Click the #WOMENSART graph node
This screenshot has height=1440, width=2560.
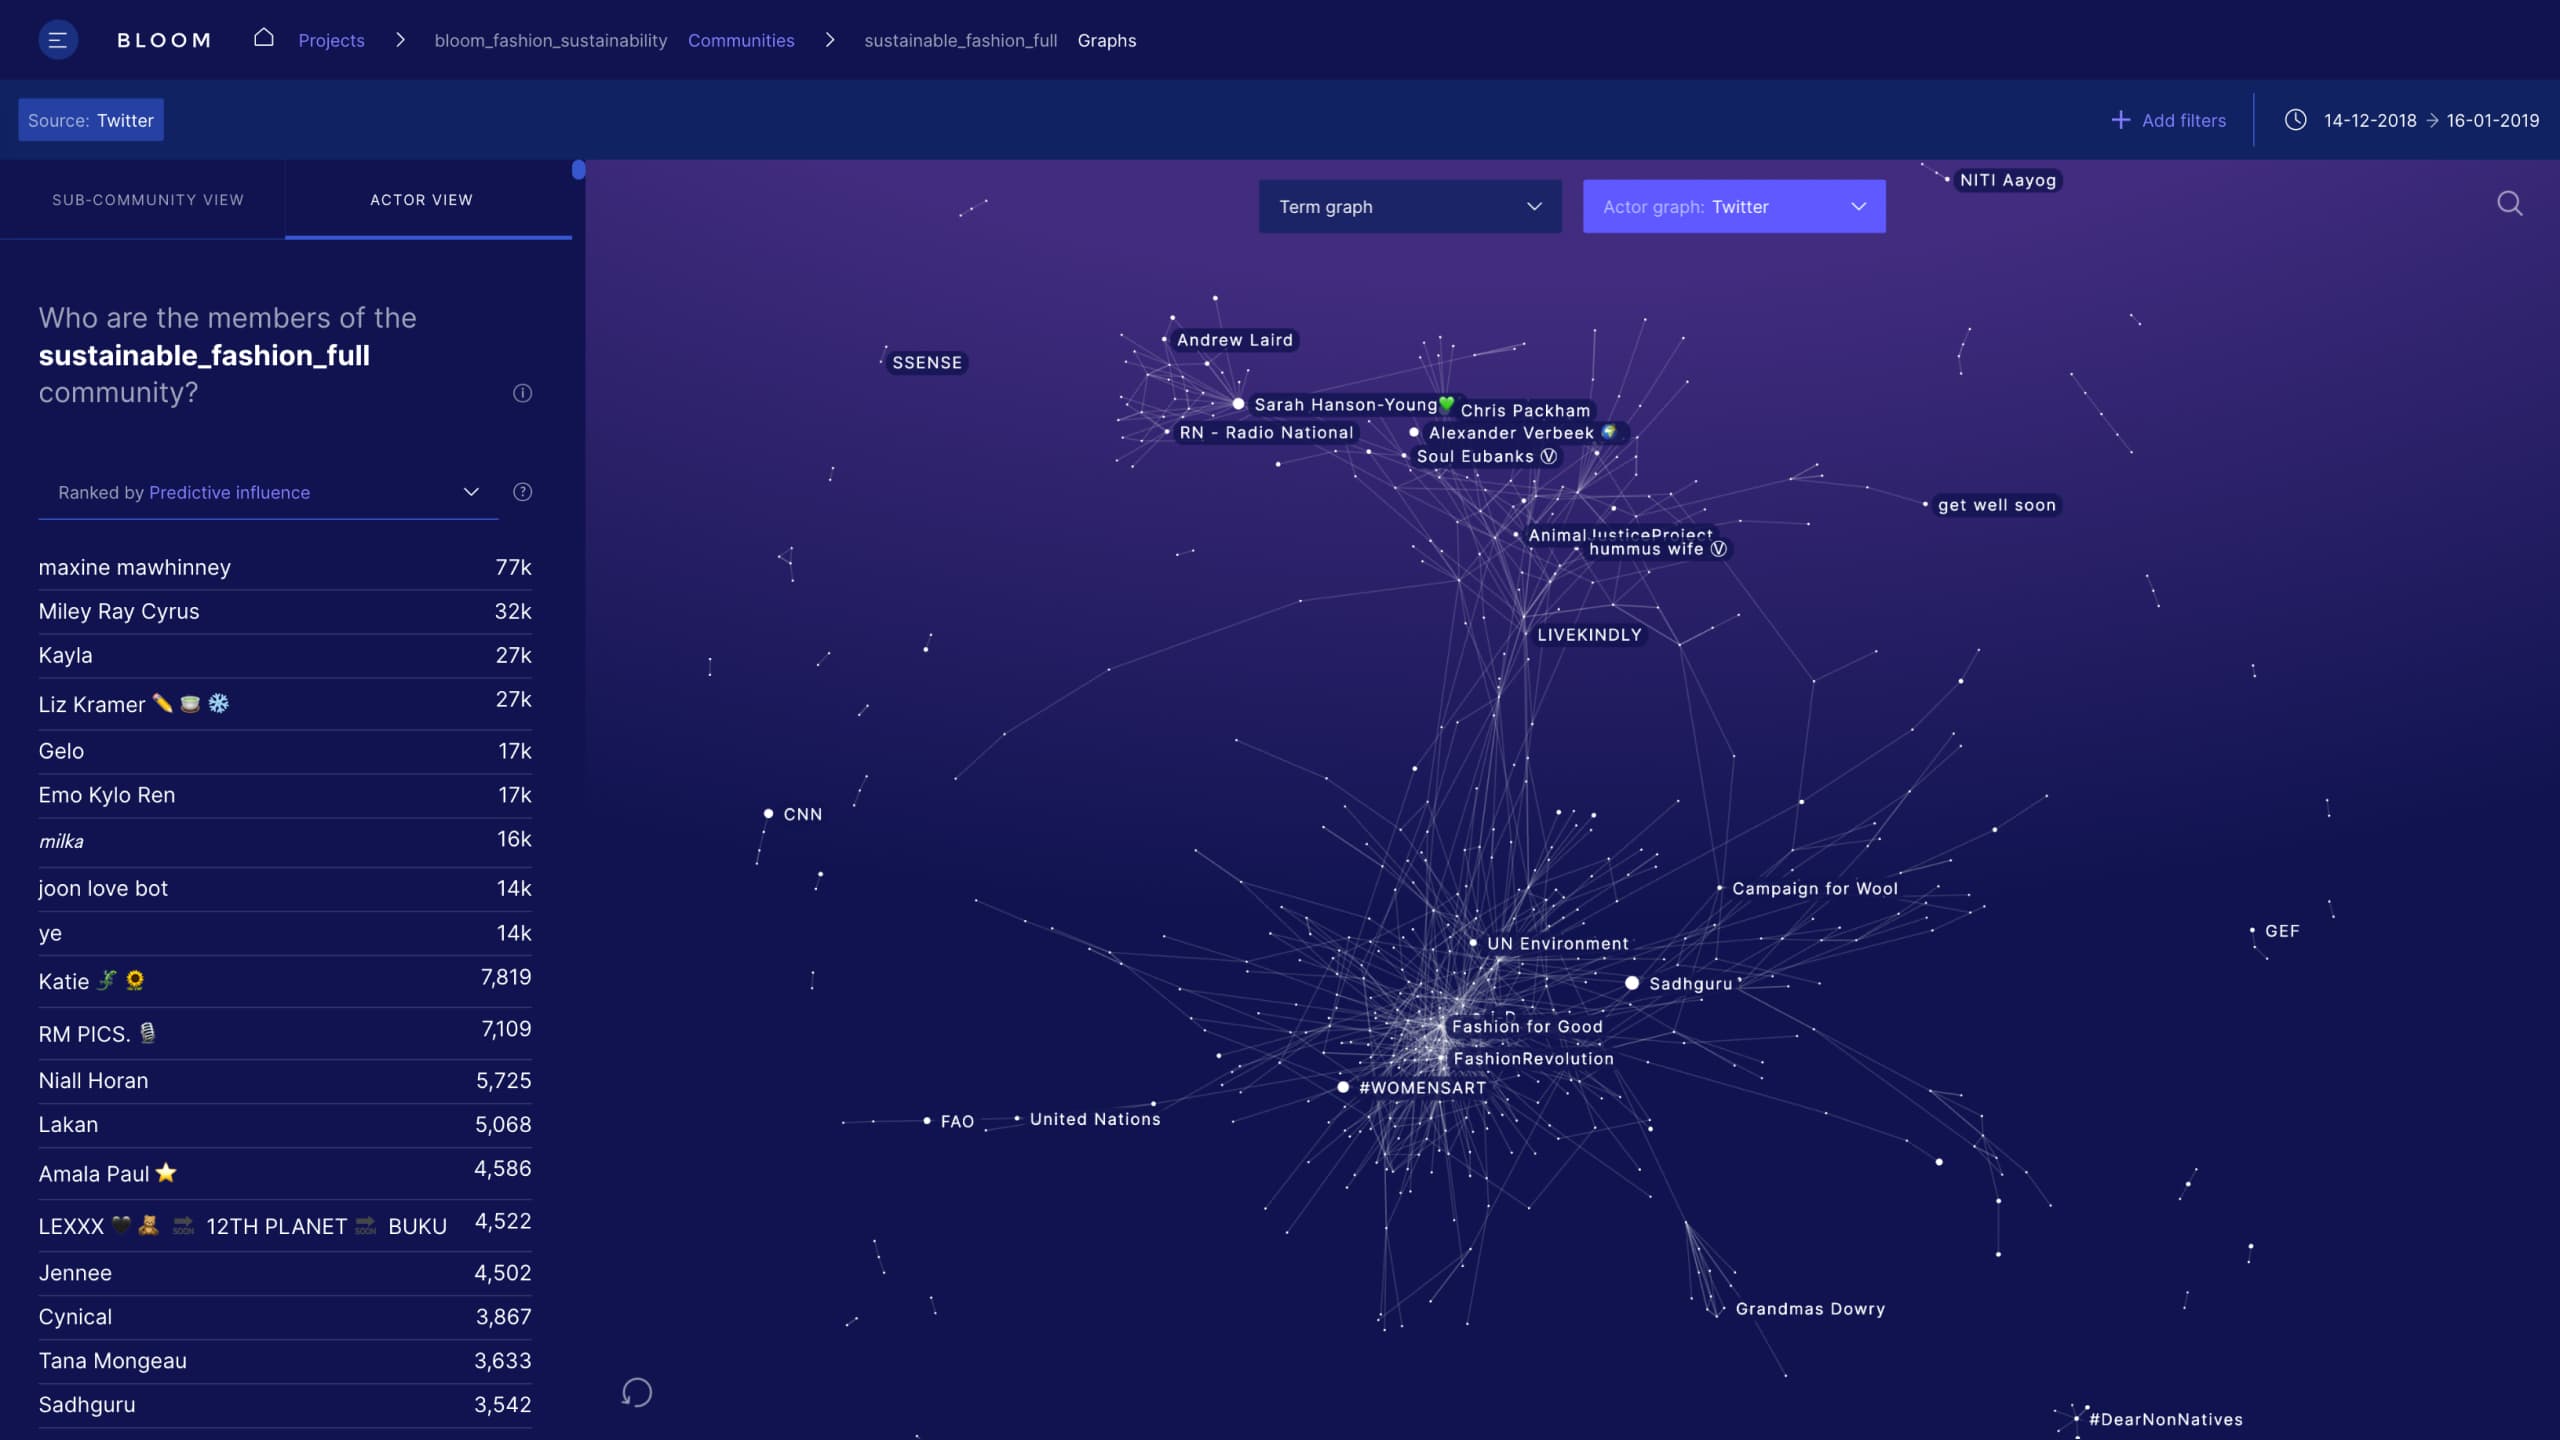point(1343,1087)
